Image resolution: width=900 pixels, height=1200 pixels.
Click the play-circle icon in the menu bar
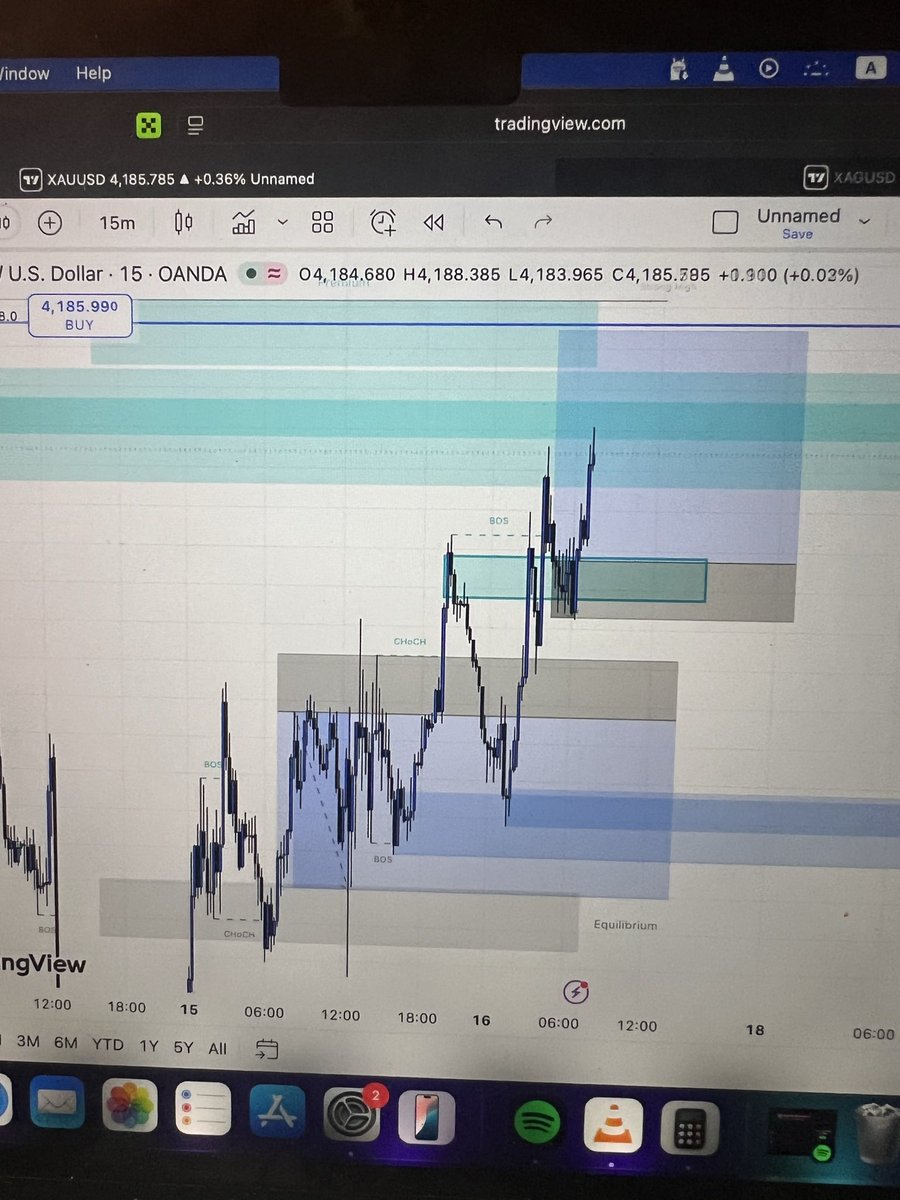(769, 69)
